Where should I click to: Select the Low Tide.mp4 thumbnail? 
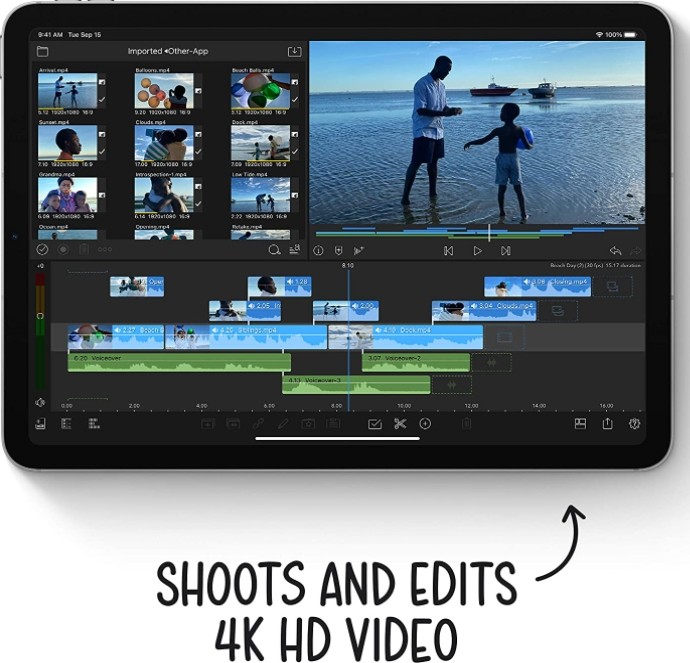click(261, 195)
